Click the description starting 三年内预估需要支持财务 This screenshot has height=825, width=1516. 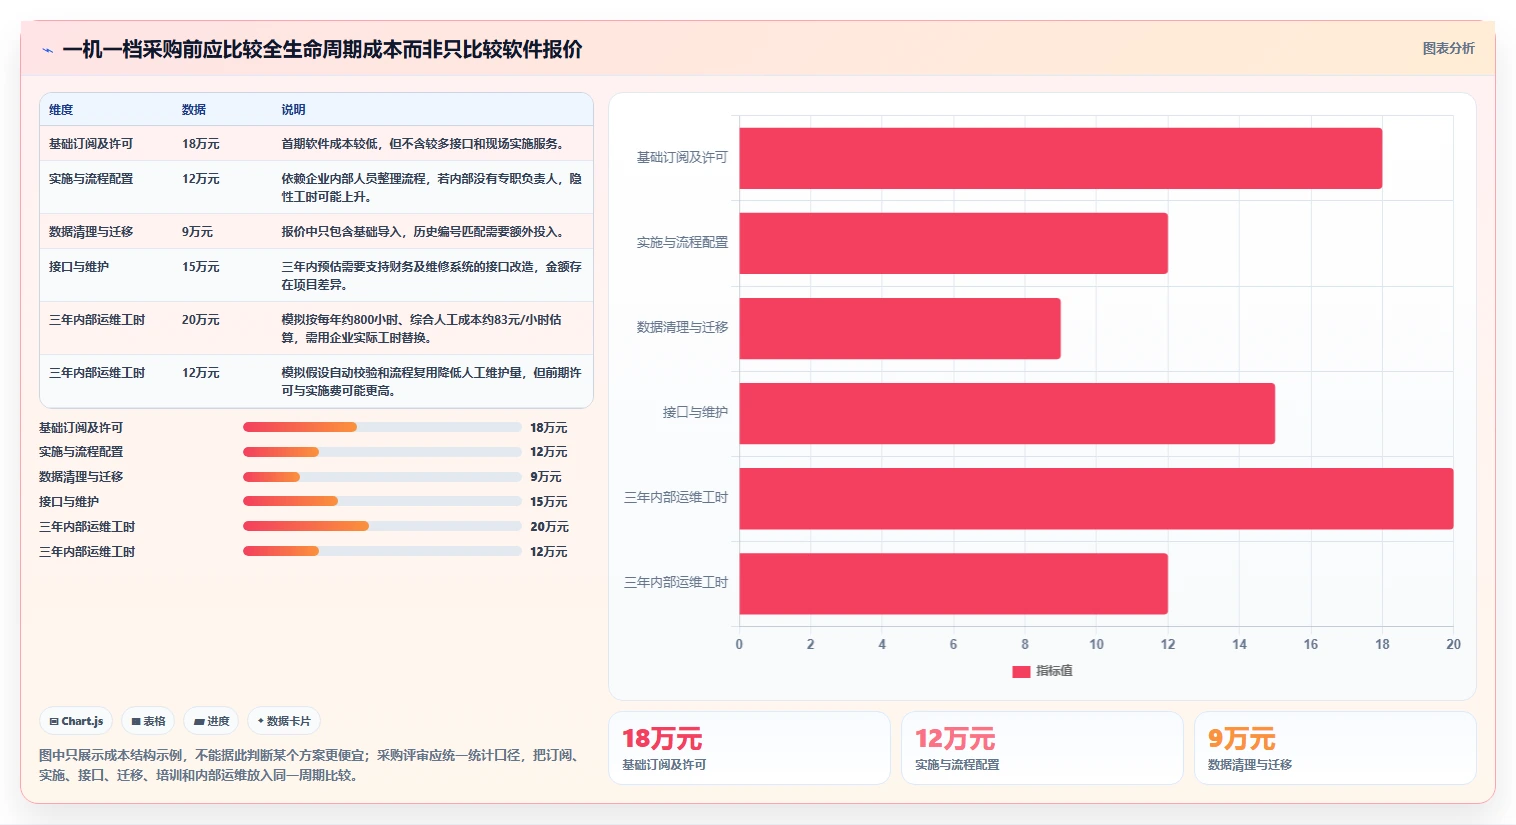(431, 276)
